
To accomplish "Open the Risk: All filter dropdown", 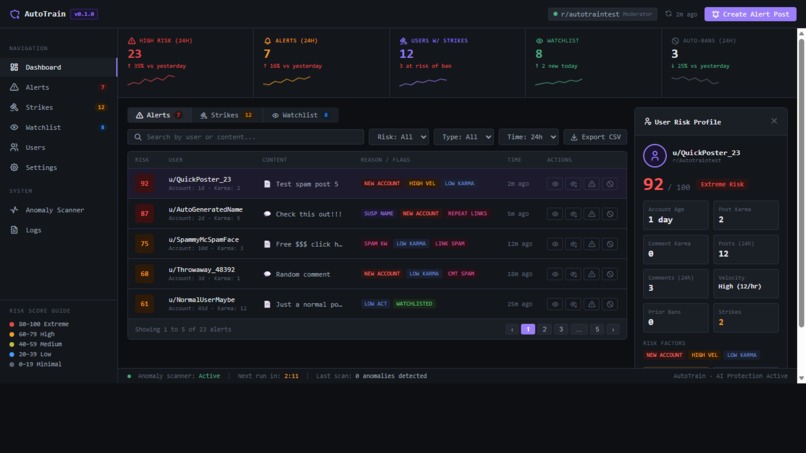I will pyautogui.click(x=399, y=137).
